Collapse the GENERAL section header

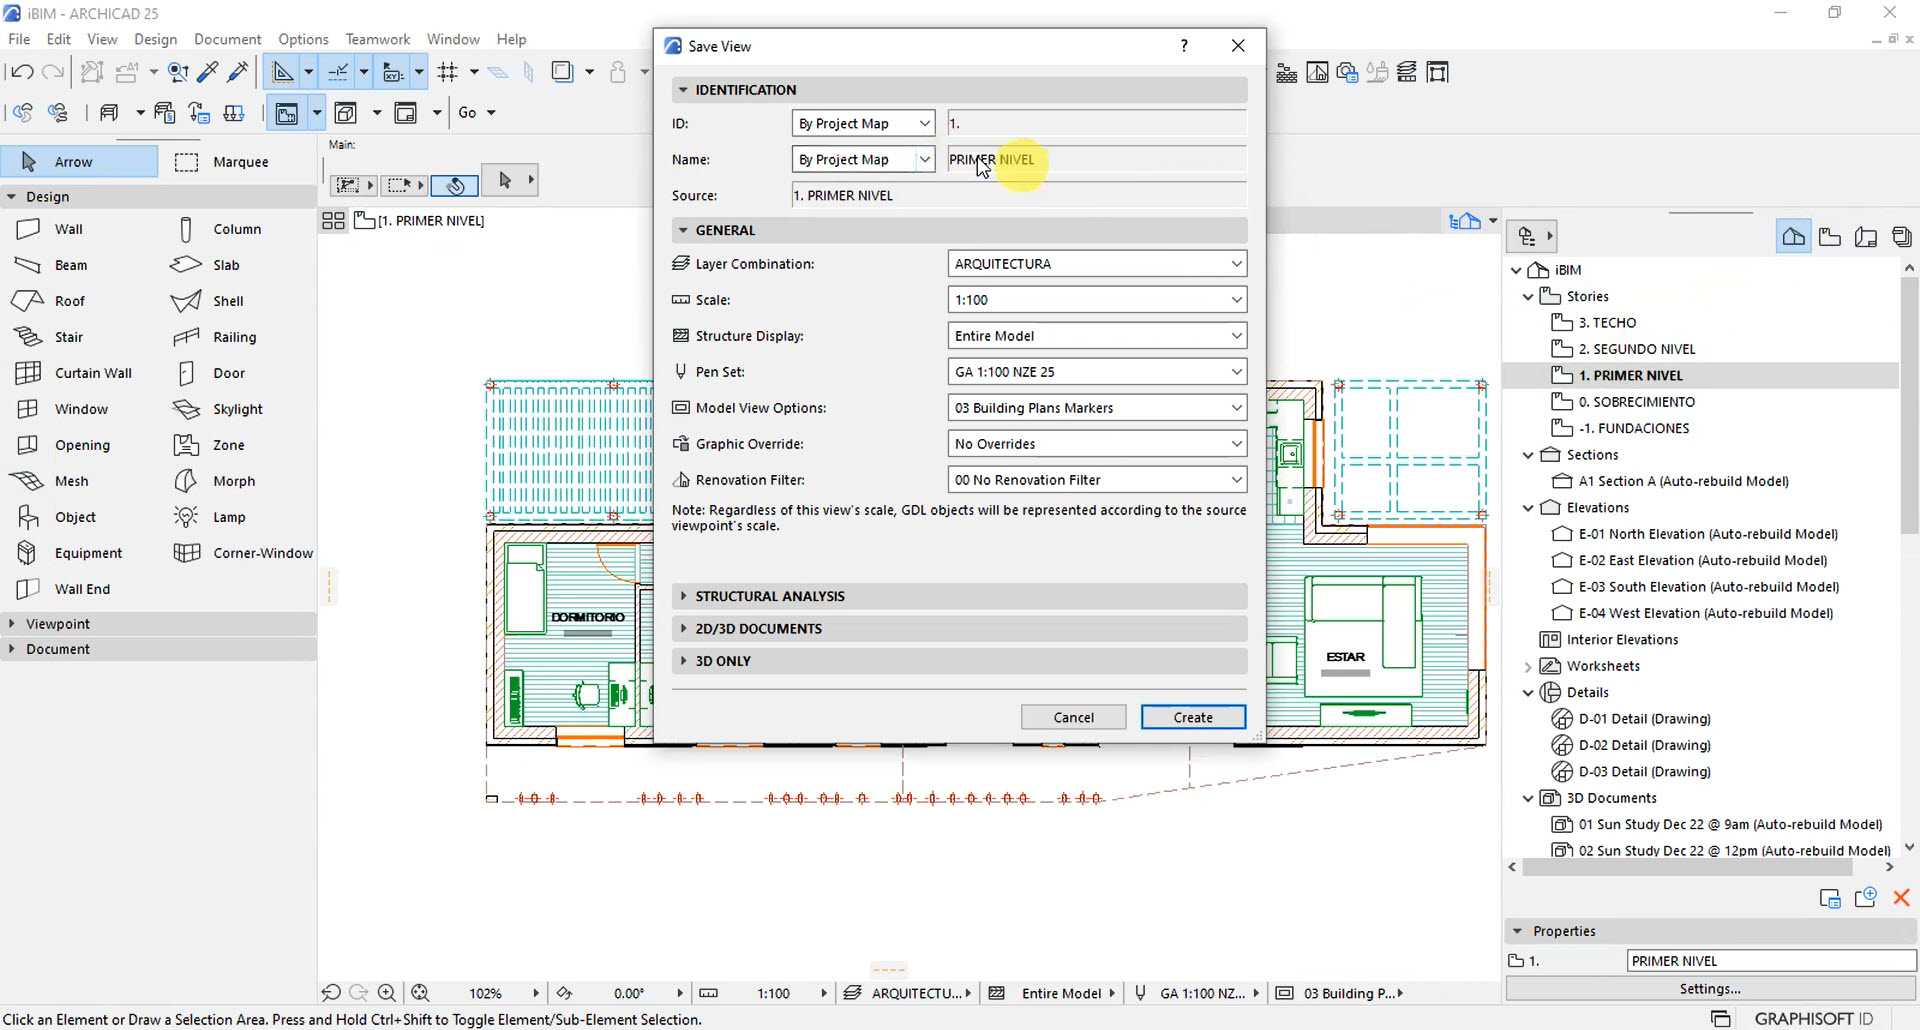[724, 230]
